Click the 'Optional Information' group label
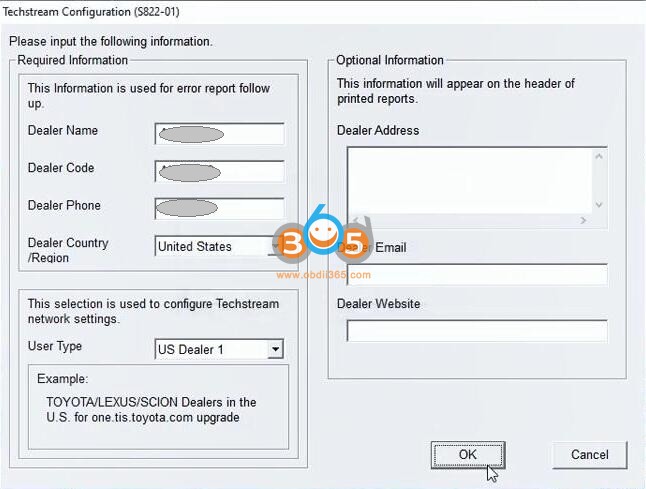 pyautogui.click(x=390, y=60)
